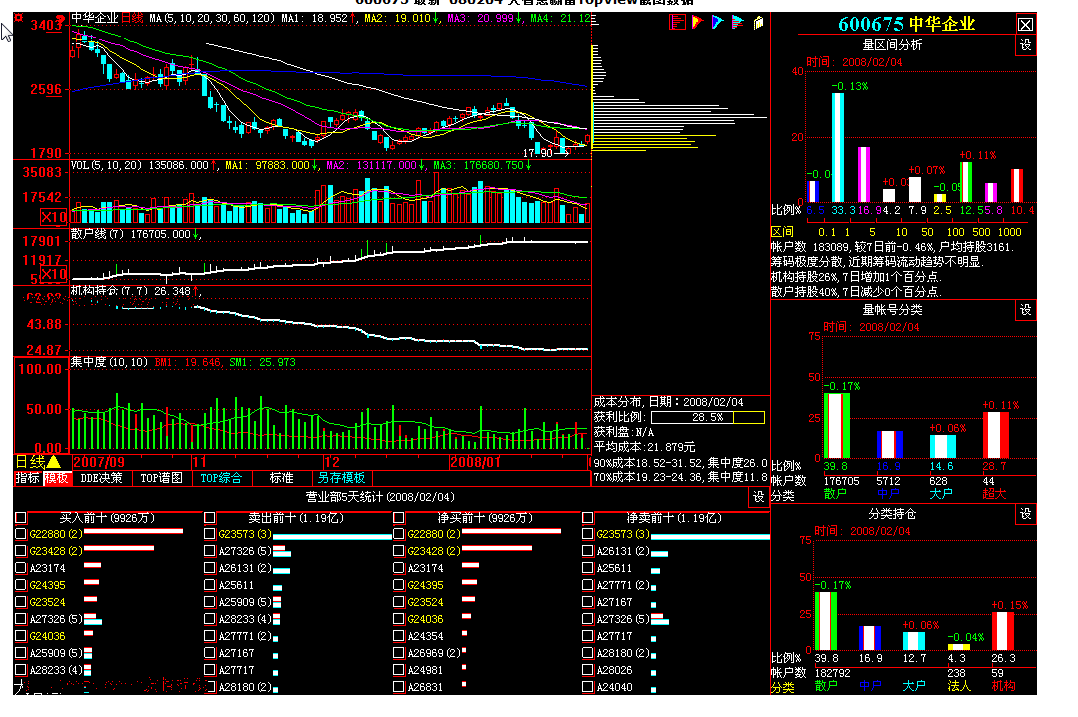Check the A25611 box under 卖出前十

point(210,585)
